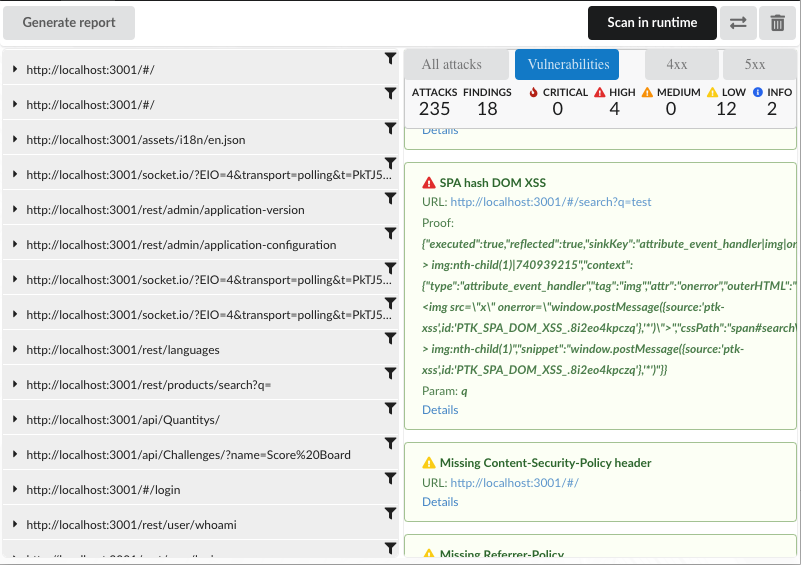Screen dimensions: 801x565
Task: Open Details link under SPA hash DOM XSS
Action: click(x=440, y=410)
